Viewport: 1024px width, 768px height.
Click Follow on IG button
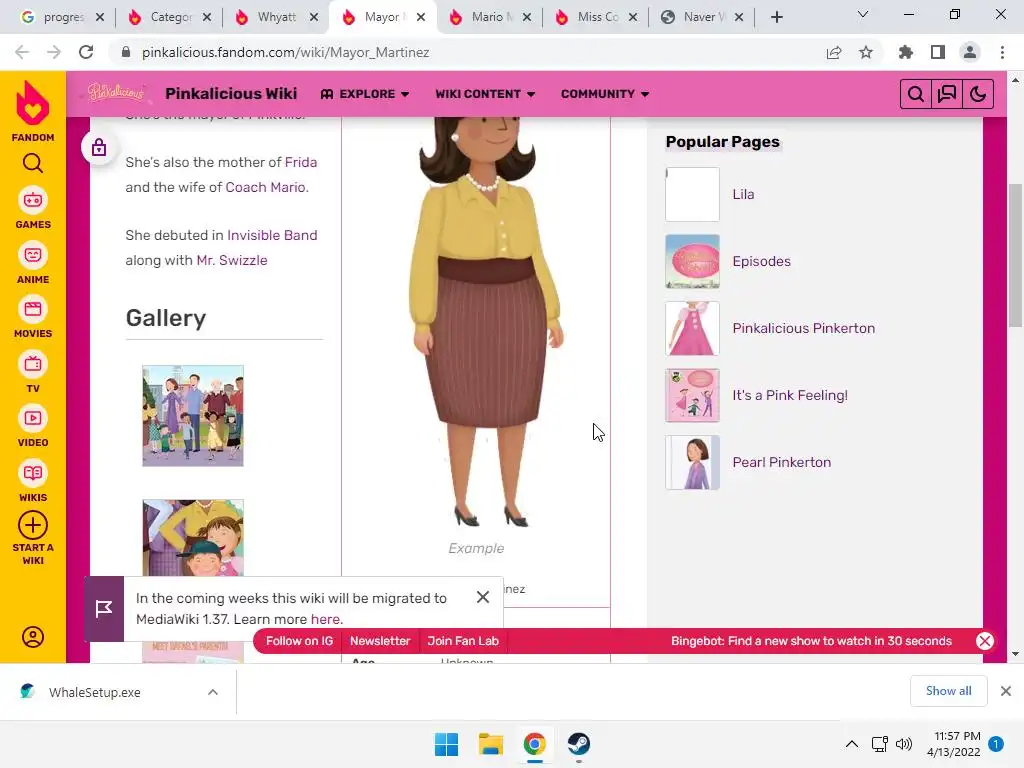299,641
